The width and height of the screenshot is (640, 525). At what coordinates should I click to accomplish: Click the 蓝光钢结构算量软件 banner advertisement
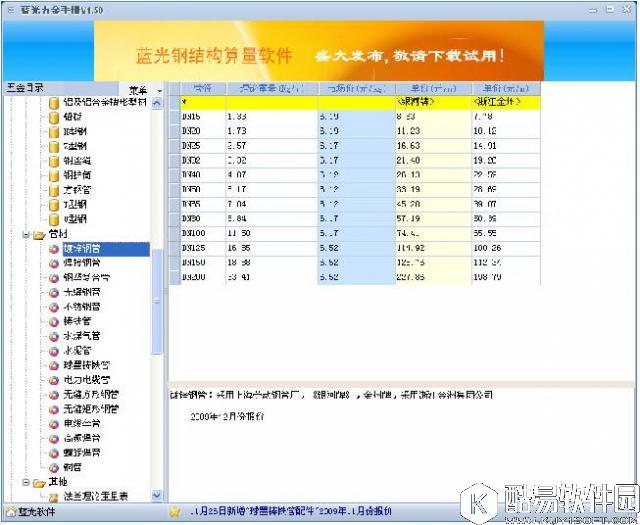[x=319, y=51]
